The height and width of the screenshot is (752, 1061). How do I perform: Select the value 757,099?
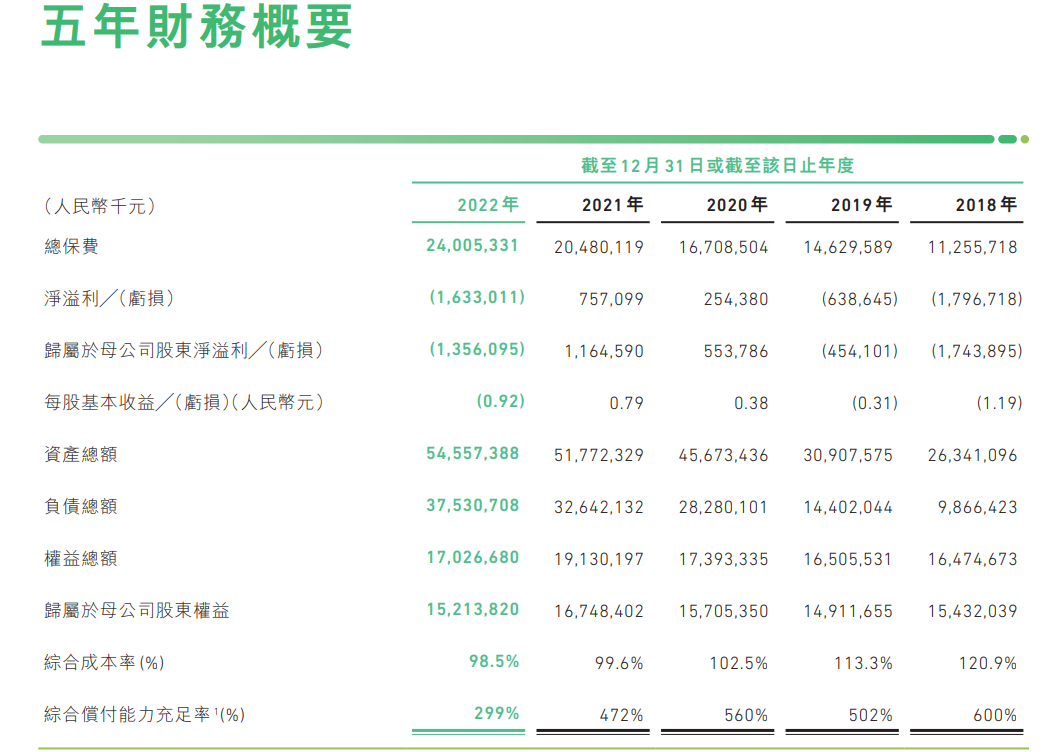pos(611,299)
